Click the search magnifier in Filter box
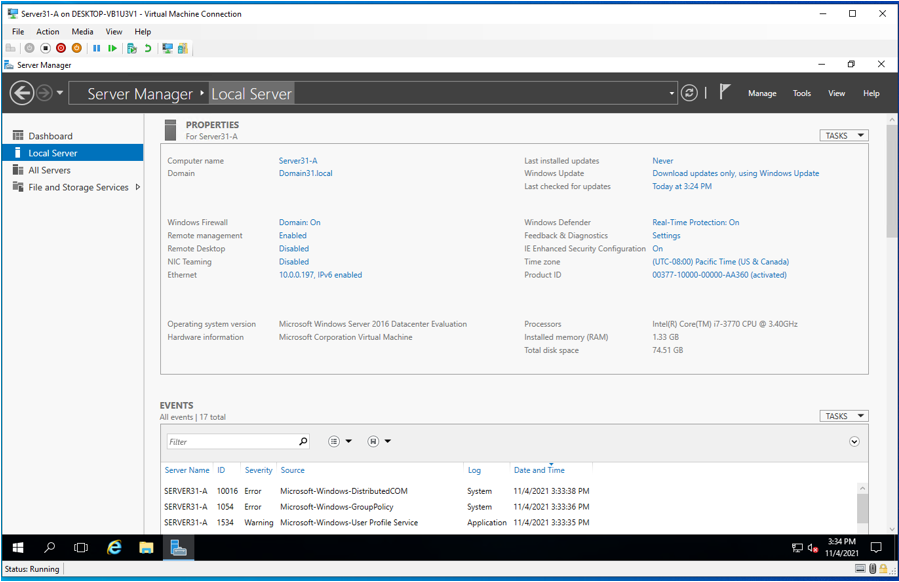 coord(303,442)
